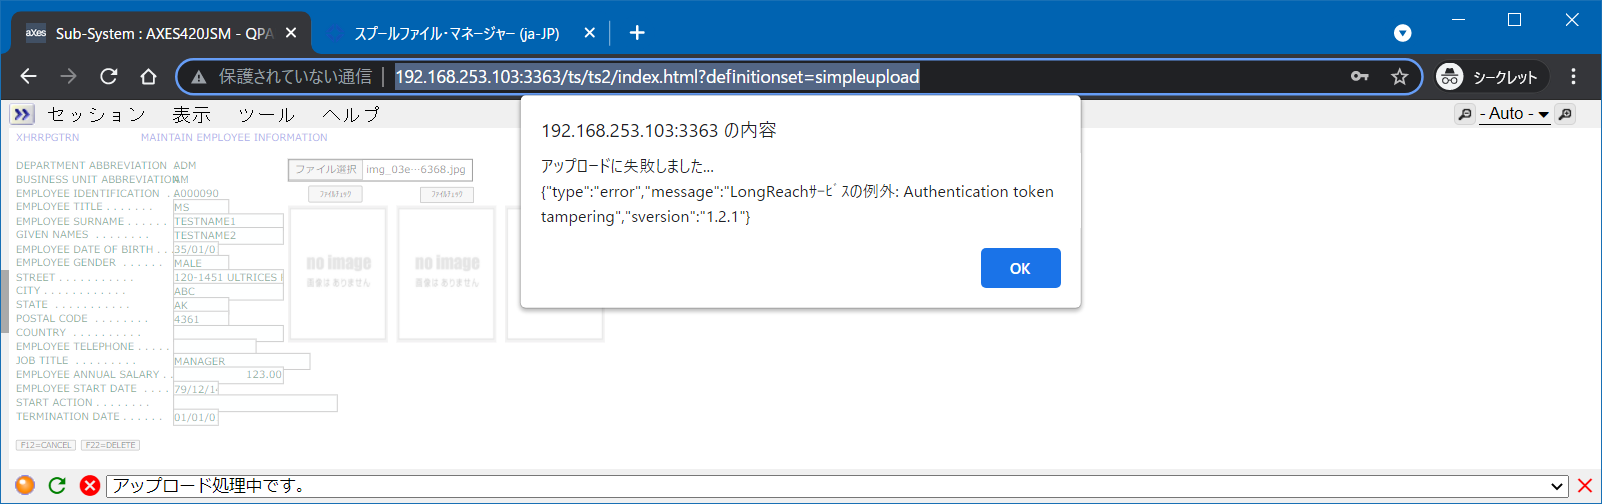This screenshot has height=504, width=1602.
Task: Click the browser back arrow
Action: tap(28, 76)
